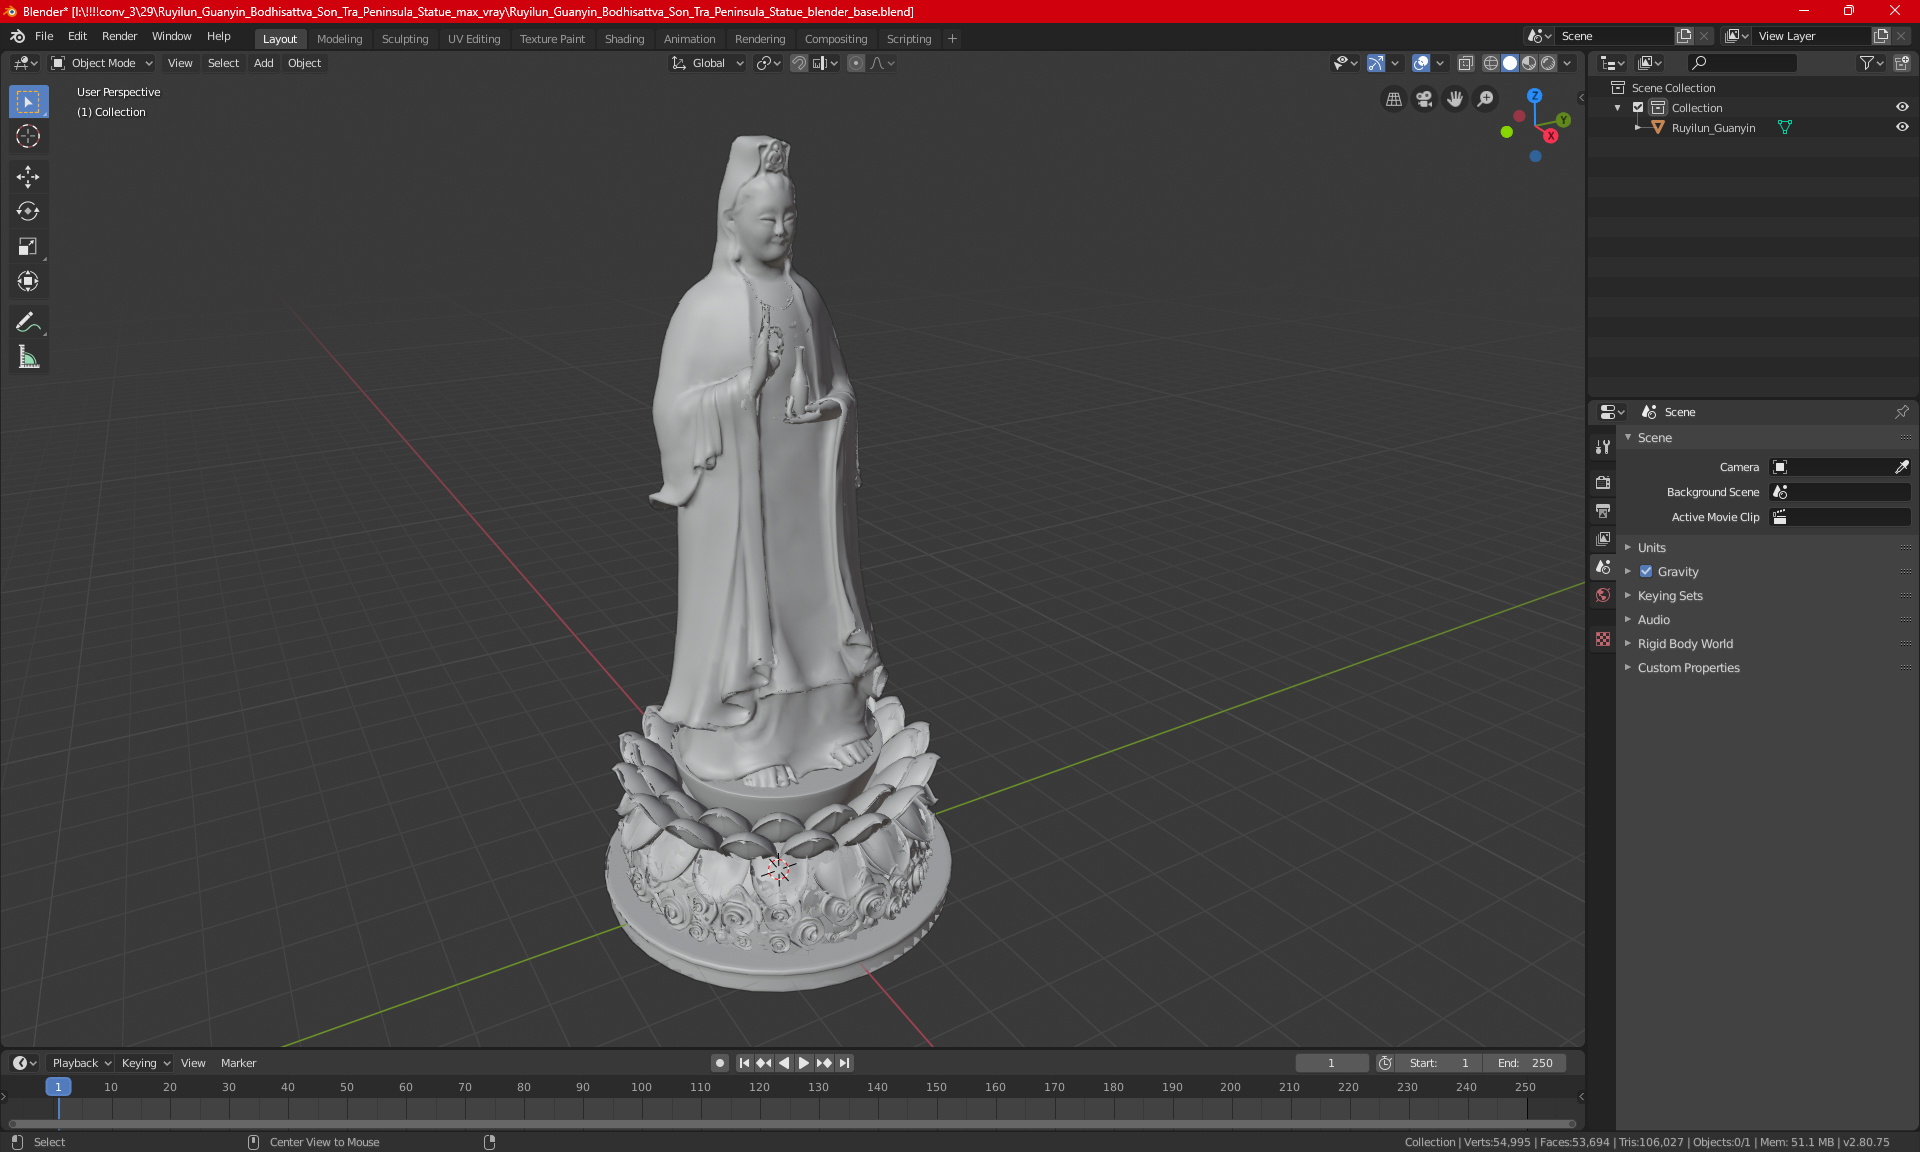
Task: Open the Render menu
Action: pos(119,36)
